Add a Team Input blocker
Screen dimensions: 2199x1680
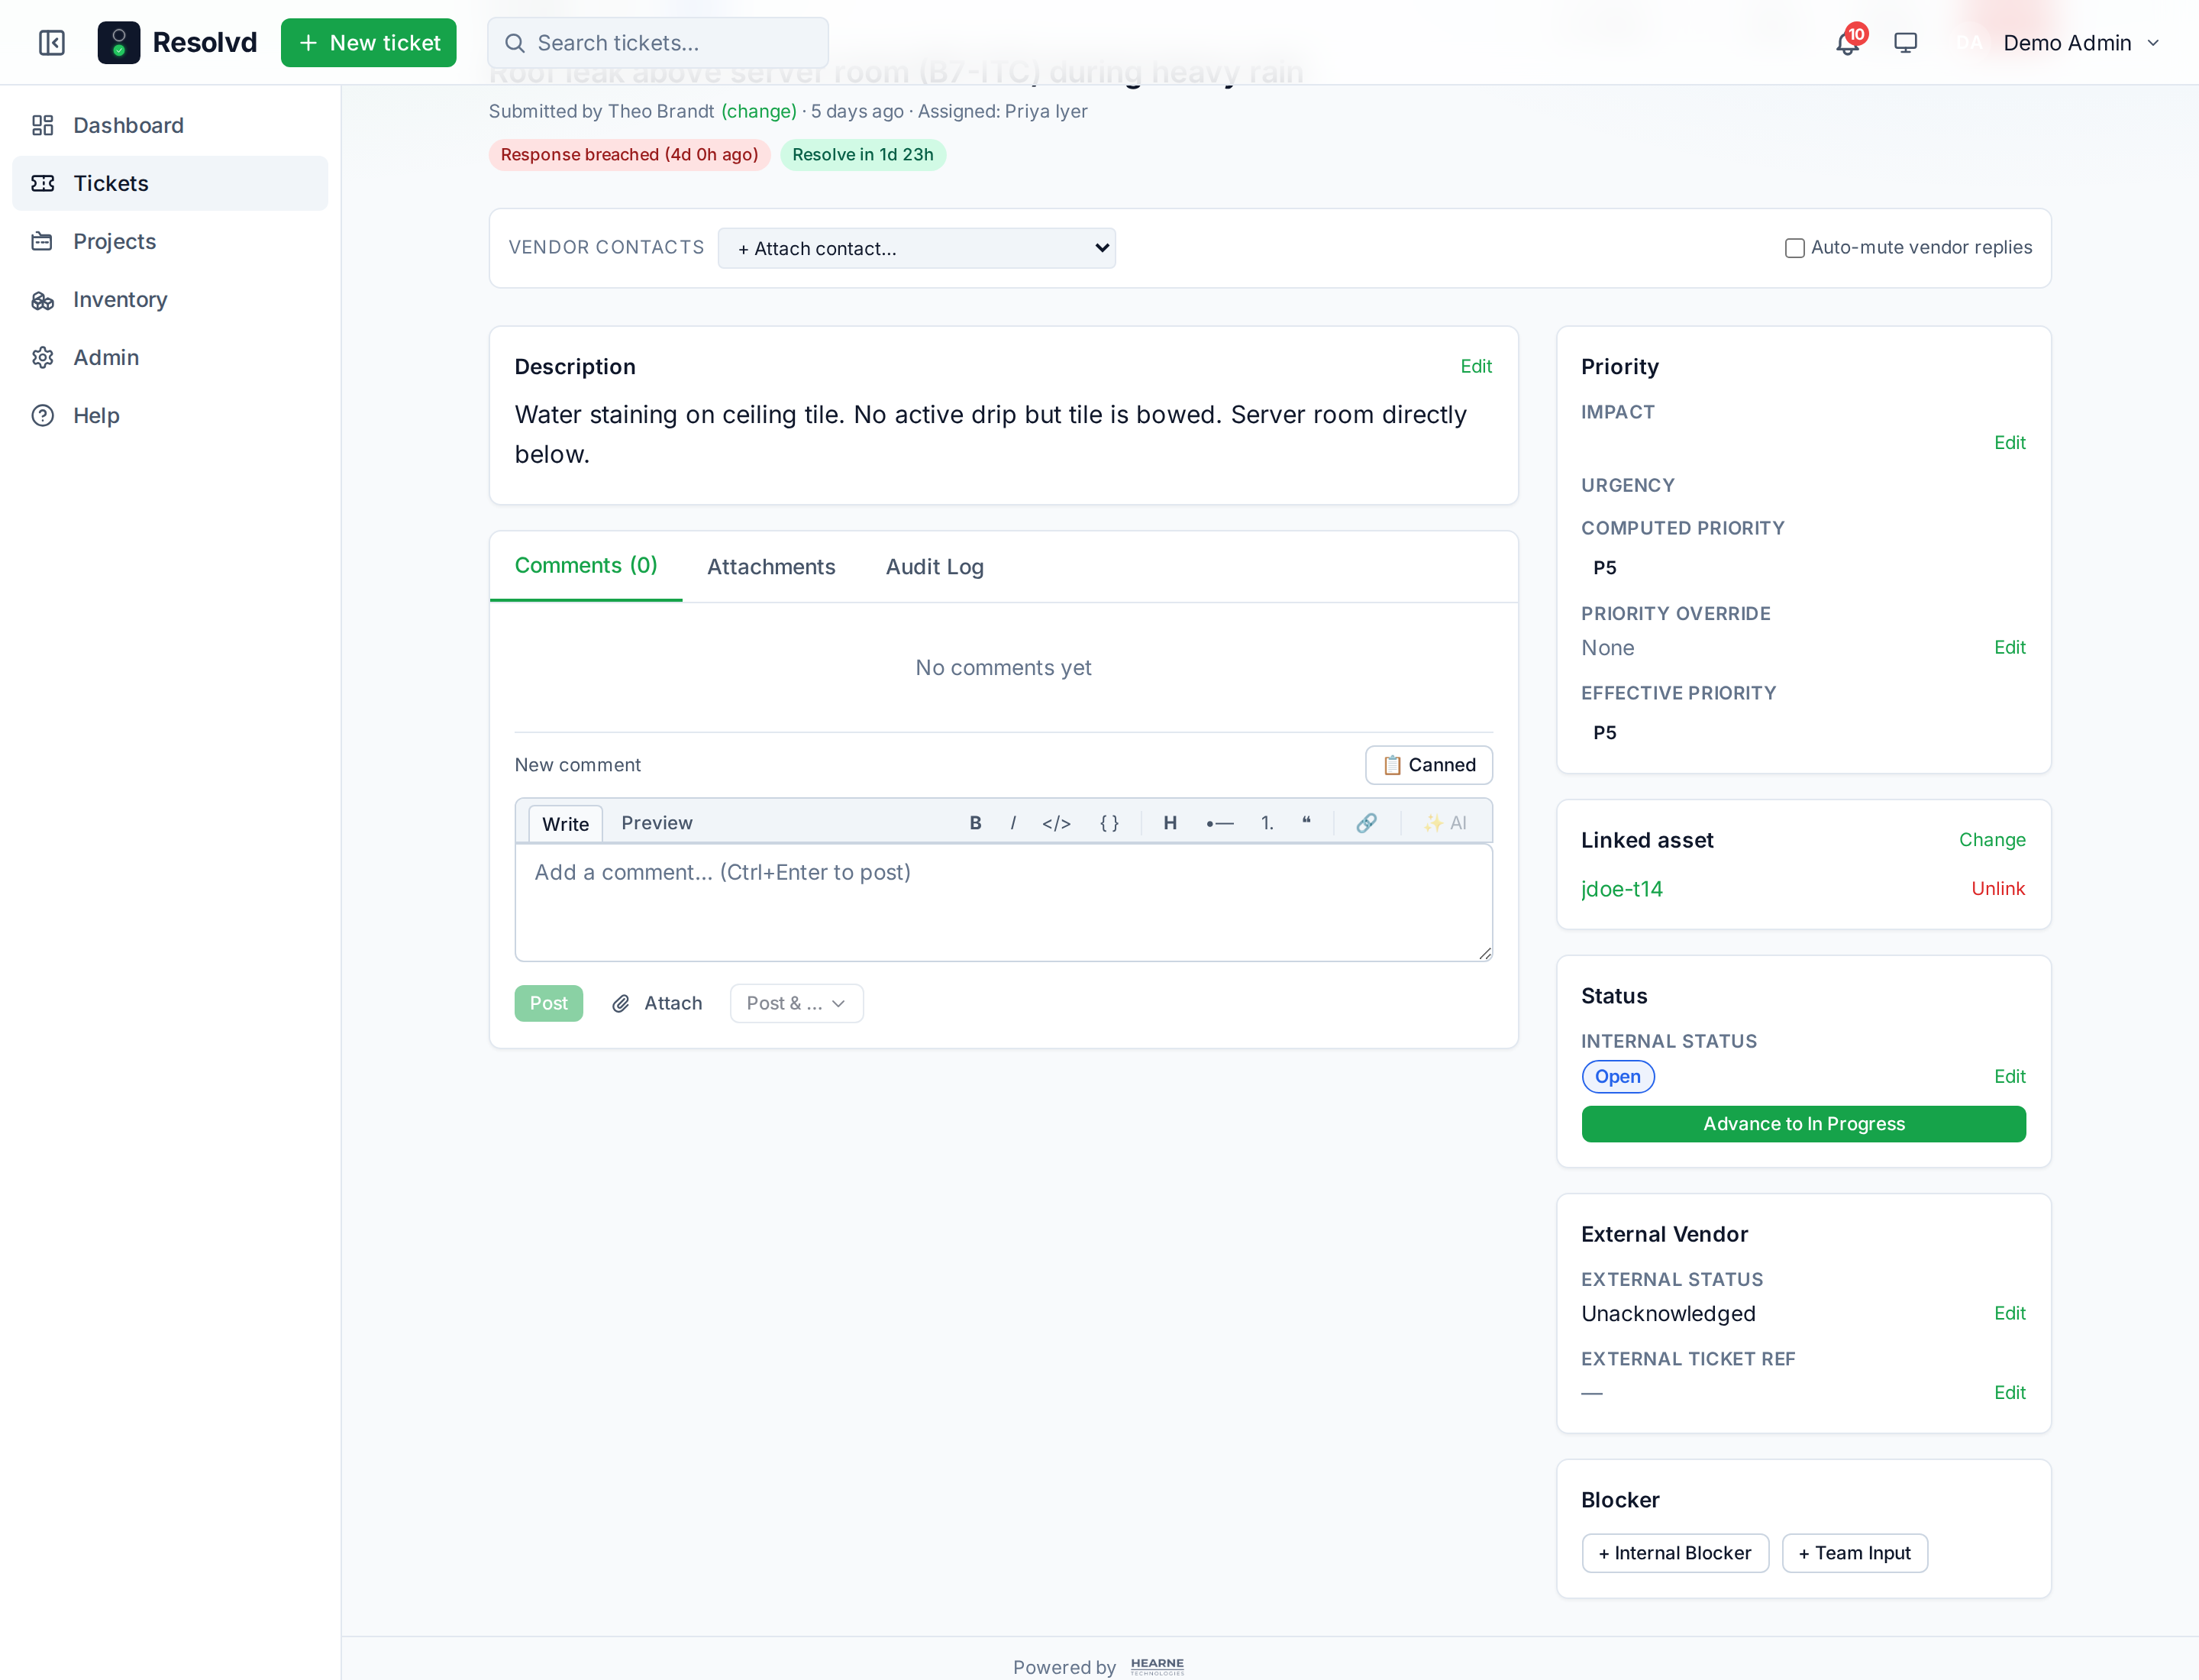click(1855, 1553)
